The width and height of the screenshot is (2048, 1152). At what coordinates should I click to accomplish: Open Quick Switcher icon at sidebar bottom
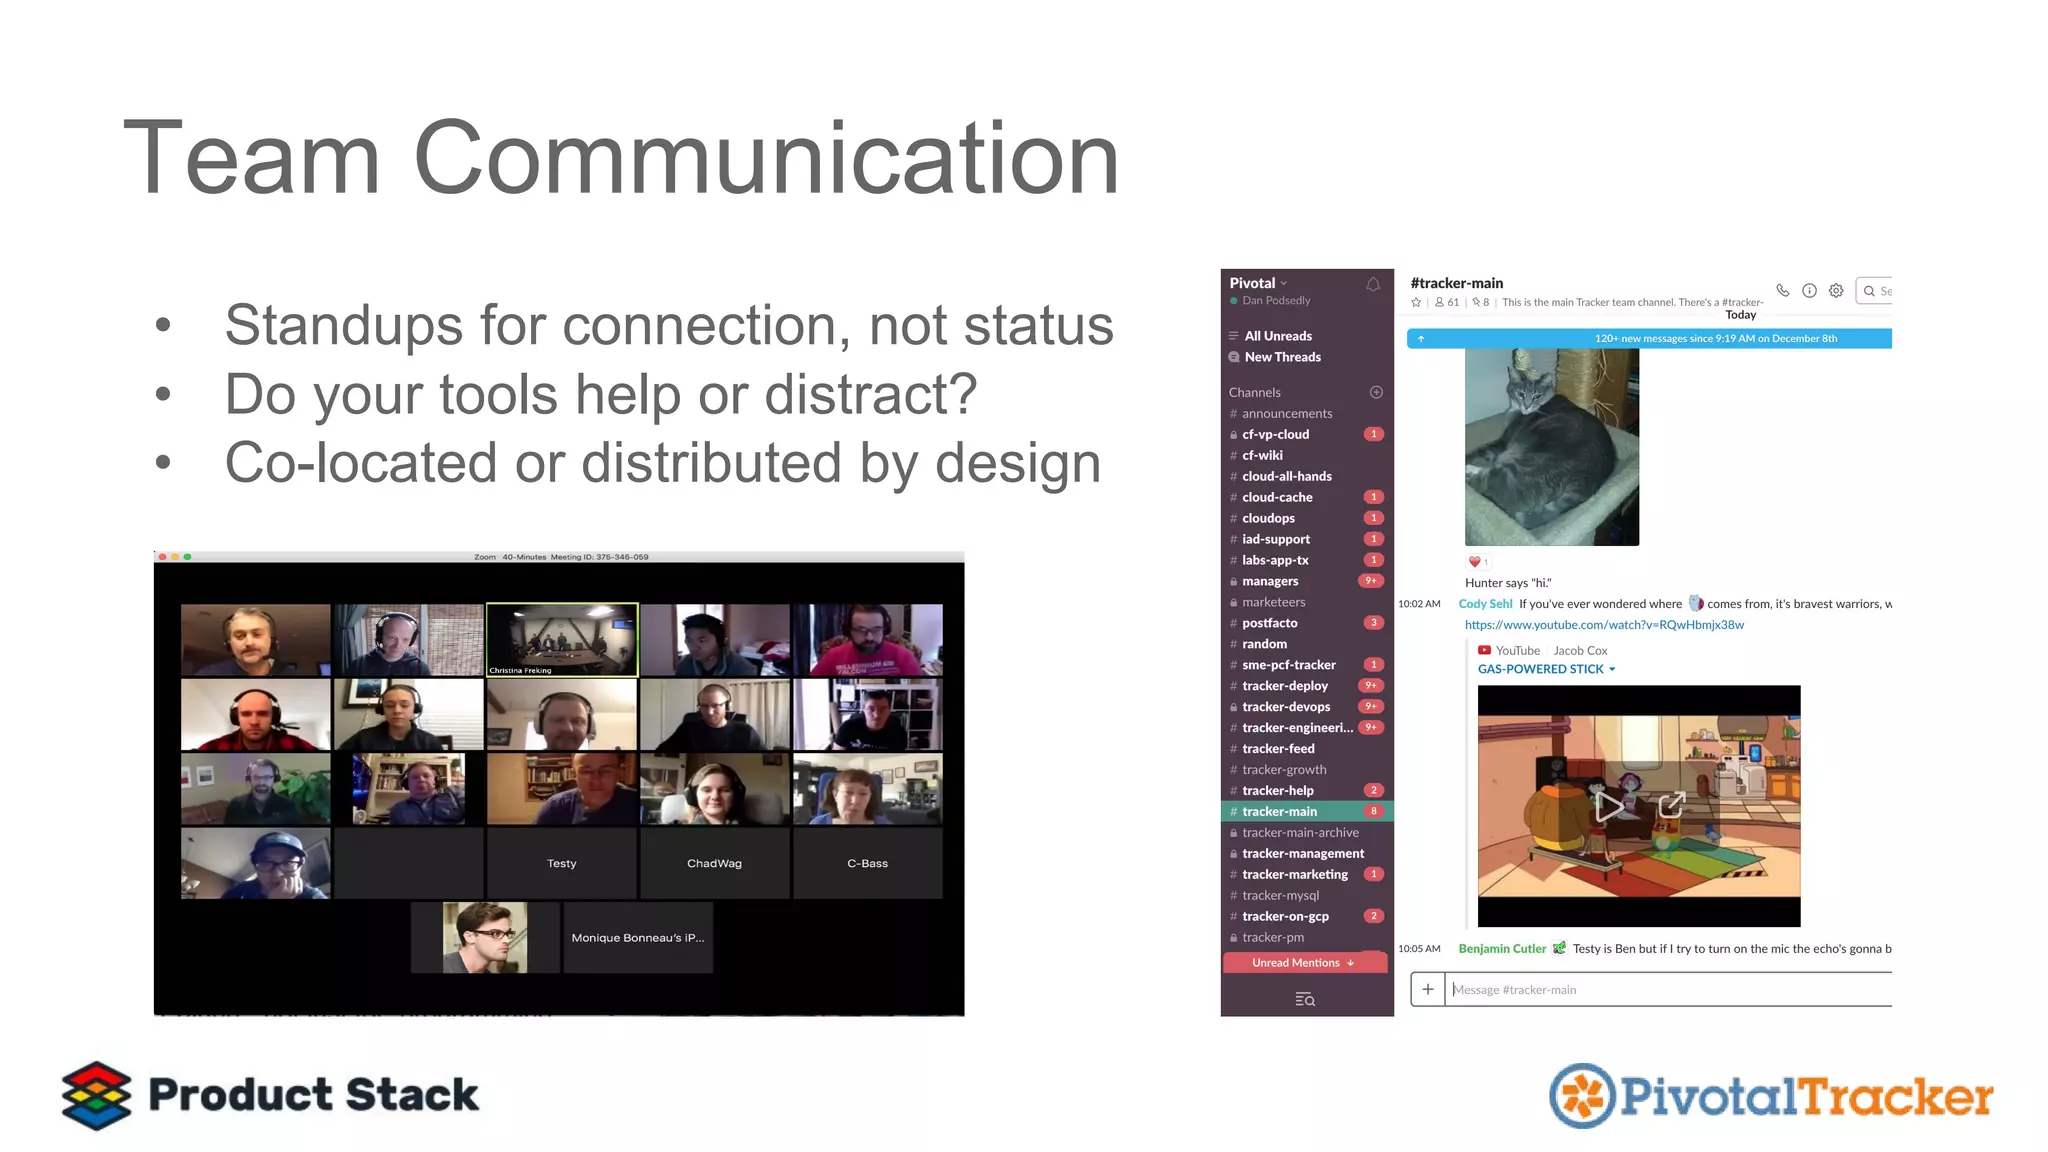coord(1305,999)
